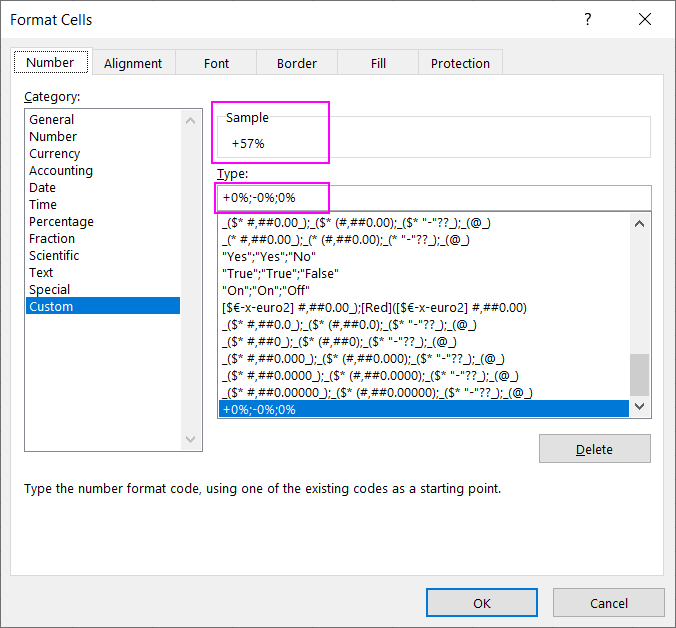
Task: Open the Protection tab
Action: pos(460,63)
